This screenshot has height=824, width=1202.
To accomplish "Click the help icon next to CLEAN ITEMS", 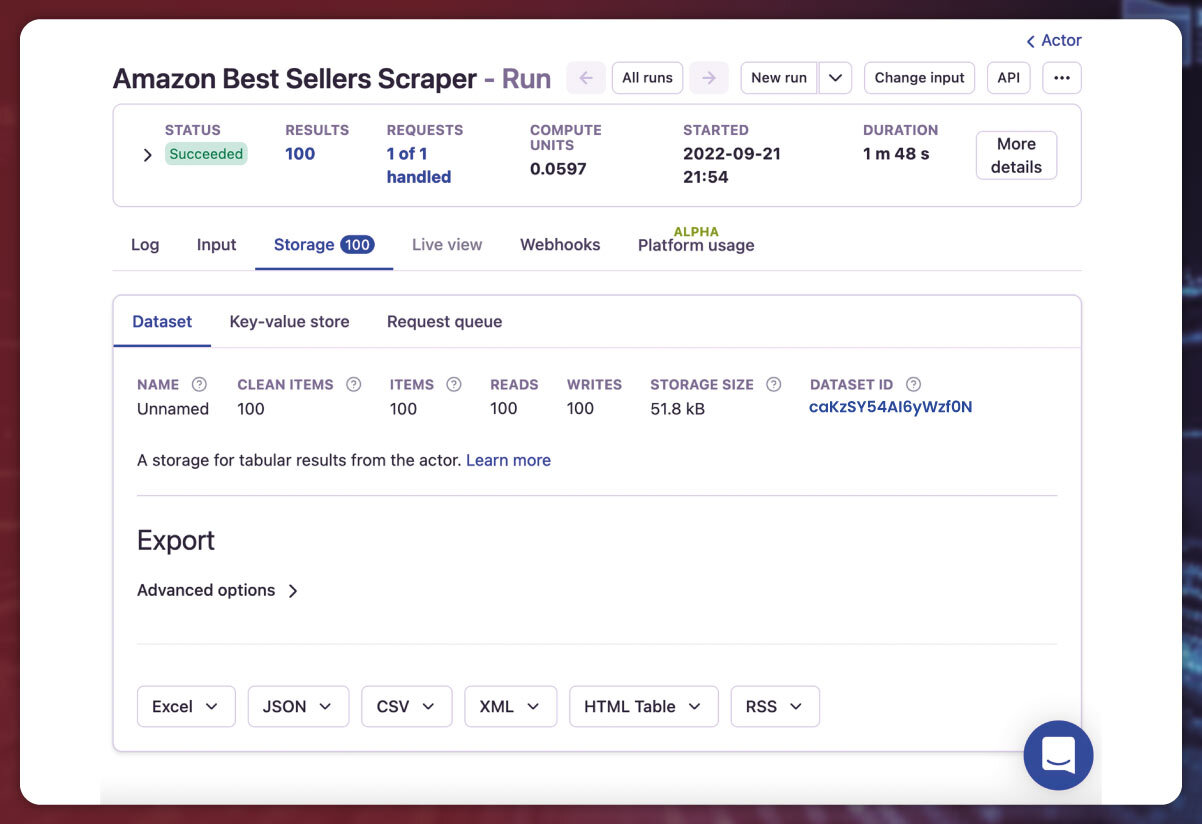I will pyautogui.click(x=353, y=384).
